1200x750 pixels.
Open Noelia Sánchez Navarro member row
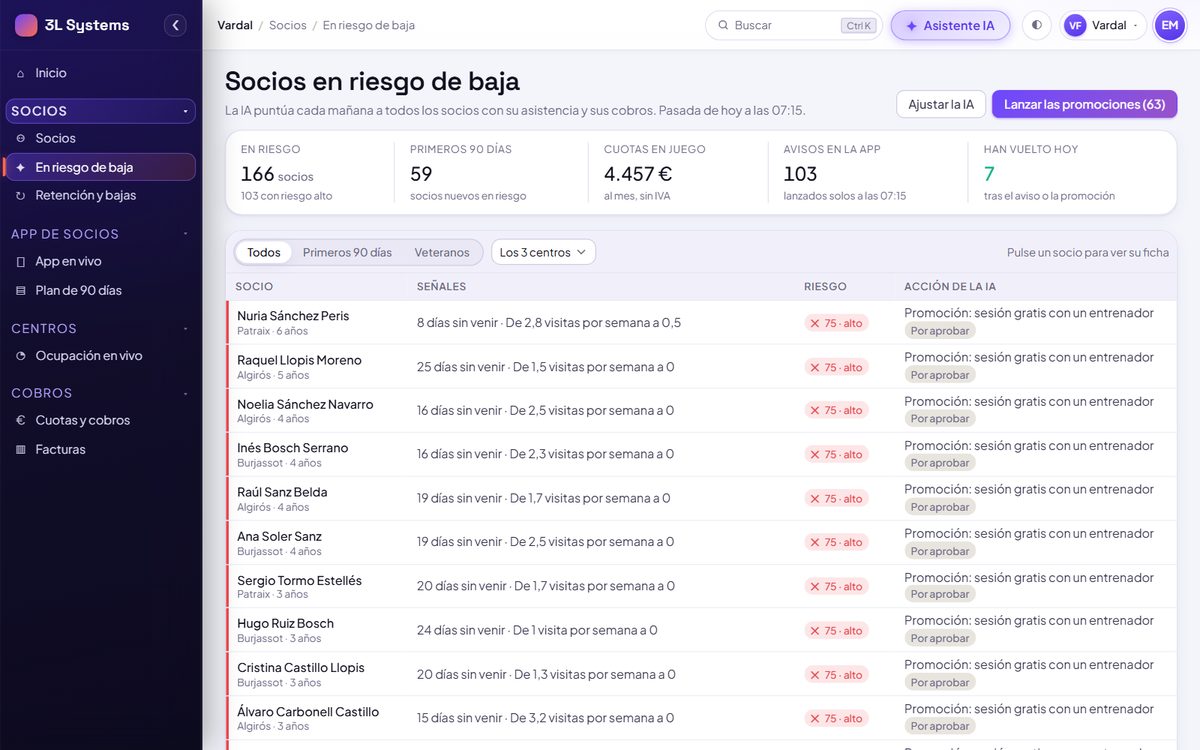pos(701,410)
